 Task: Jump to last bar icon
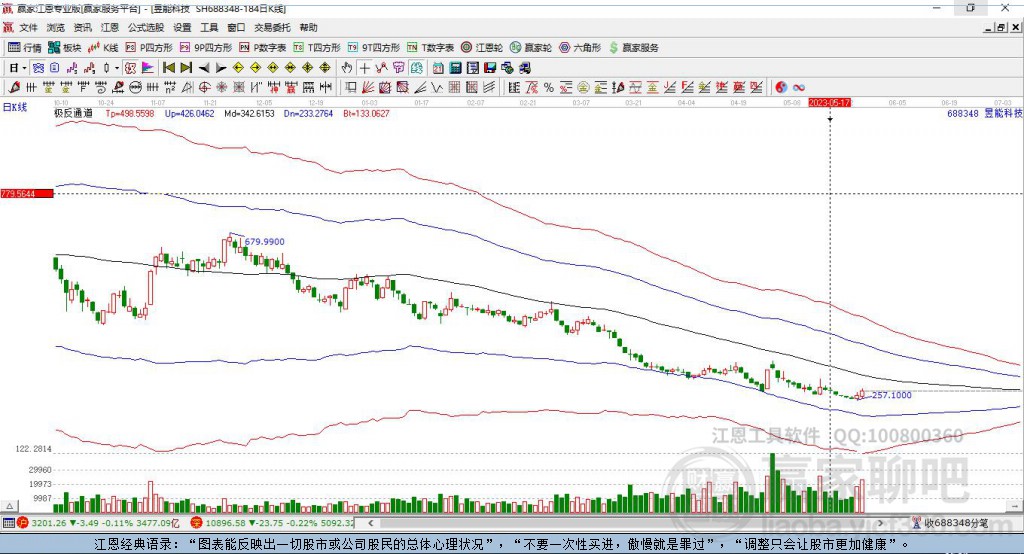click(x=186, y=68)
